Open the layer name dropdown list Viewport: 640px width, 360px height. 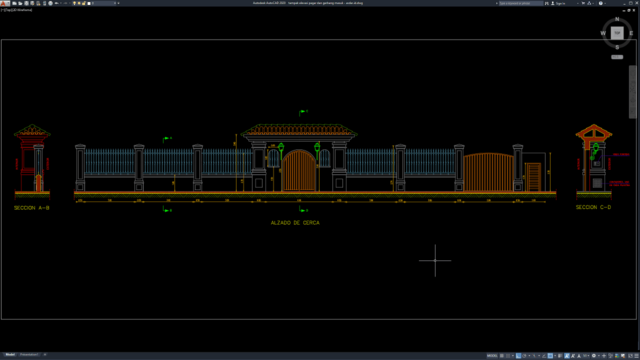(x=115, y=3)
